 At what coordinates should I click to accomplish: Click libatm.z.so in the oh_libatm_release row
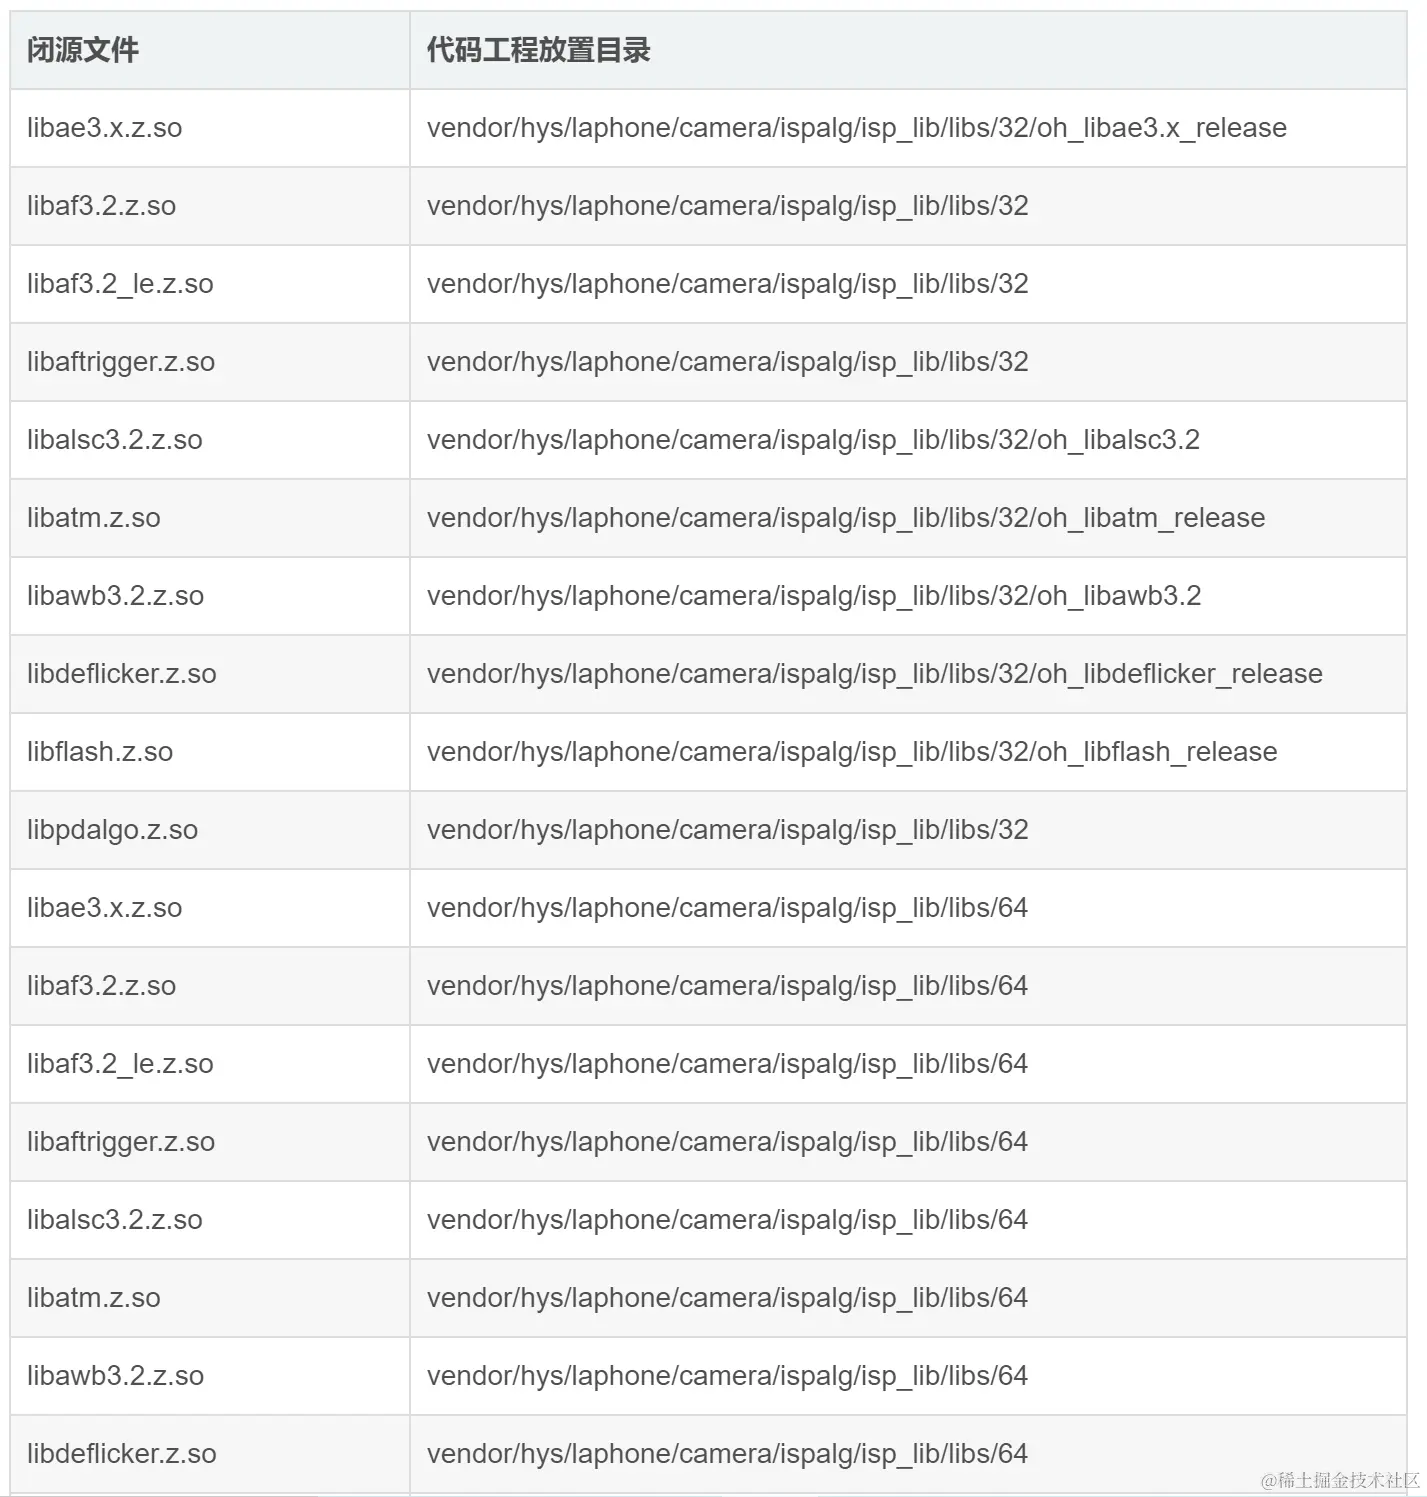tap(93, 518)
